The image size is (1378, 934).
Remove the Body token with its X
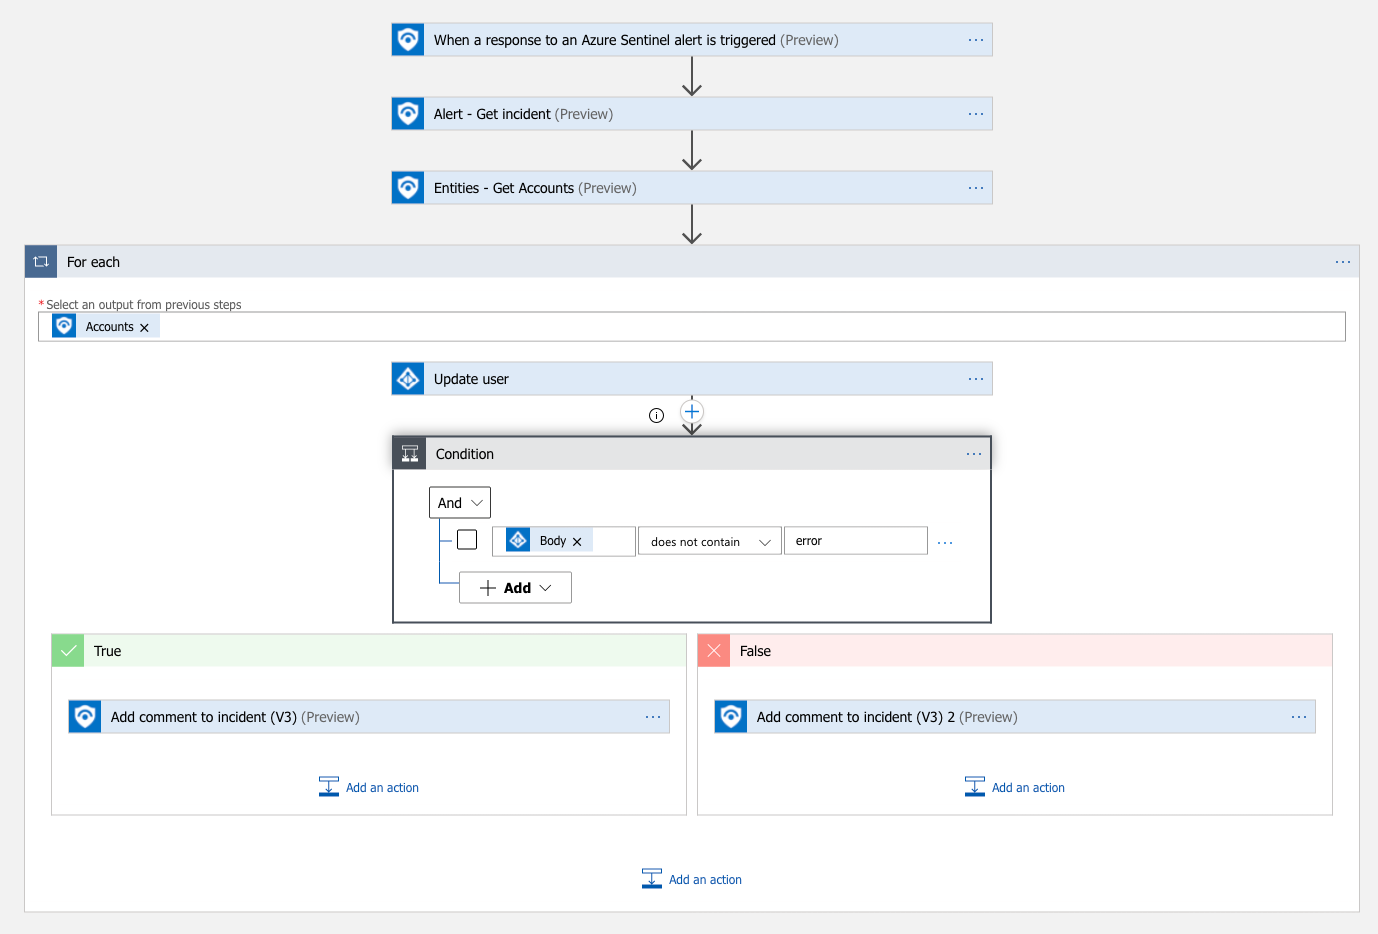(577, 542)
